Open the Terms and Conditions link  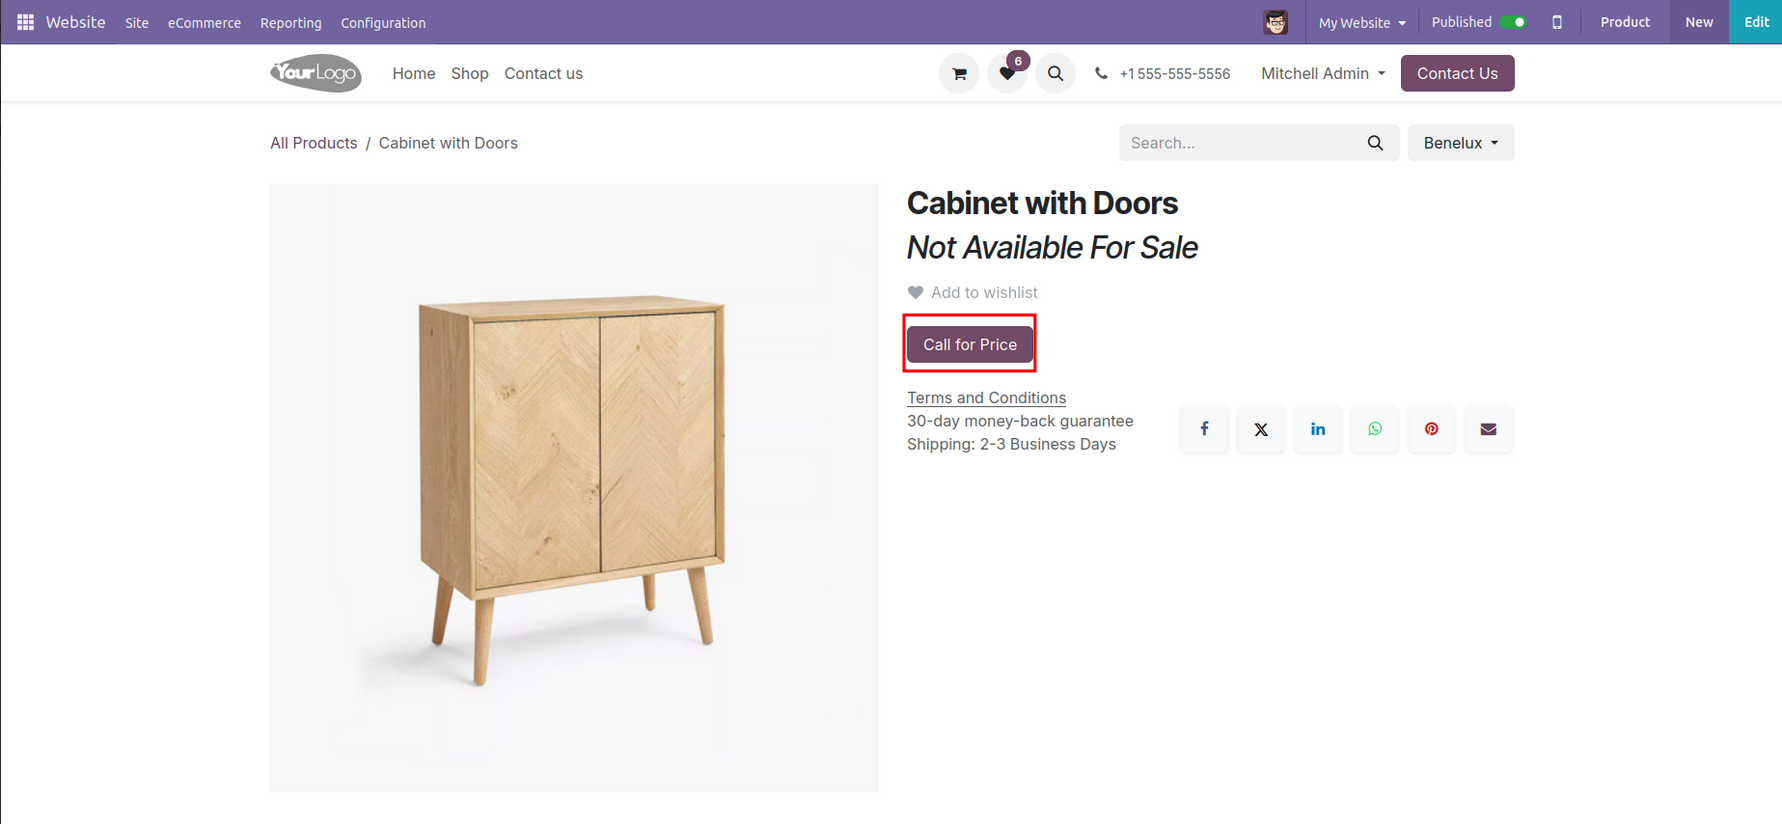tap(986, 397)
